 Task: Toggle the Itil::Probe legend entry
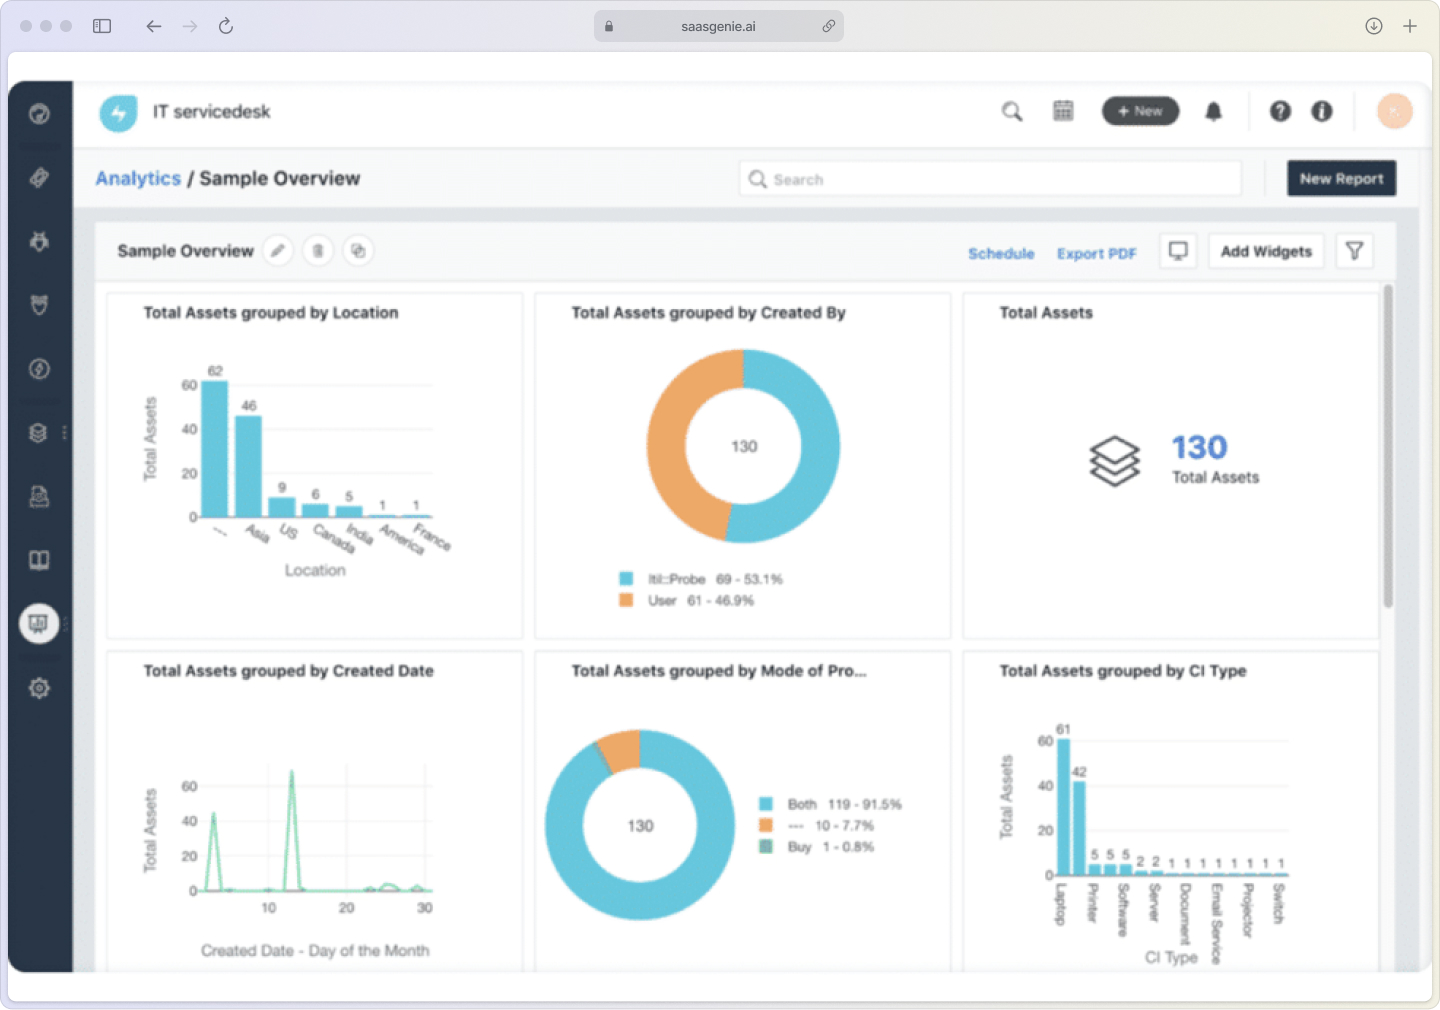(700, 579)
